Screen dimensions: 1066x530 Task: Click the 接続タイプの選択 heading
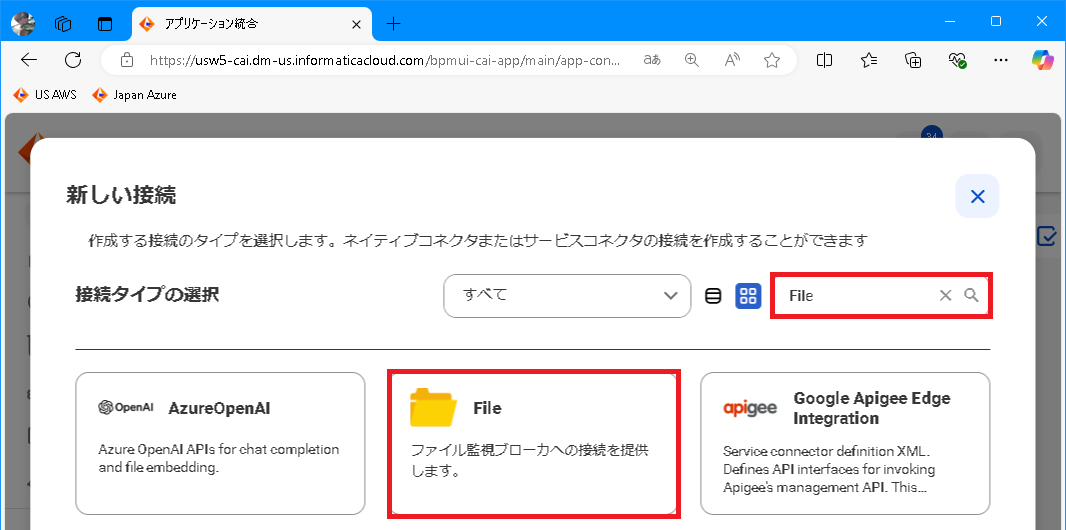[x=148, y=295]
